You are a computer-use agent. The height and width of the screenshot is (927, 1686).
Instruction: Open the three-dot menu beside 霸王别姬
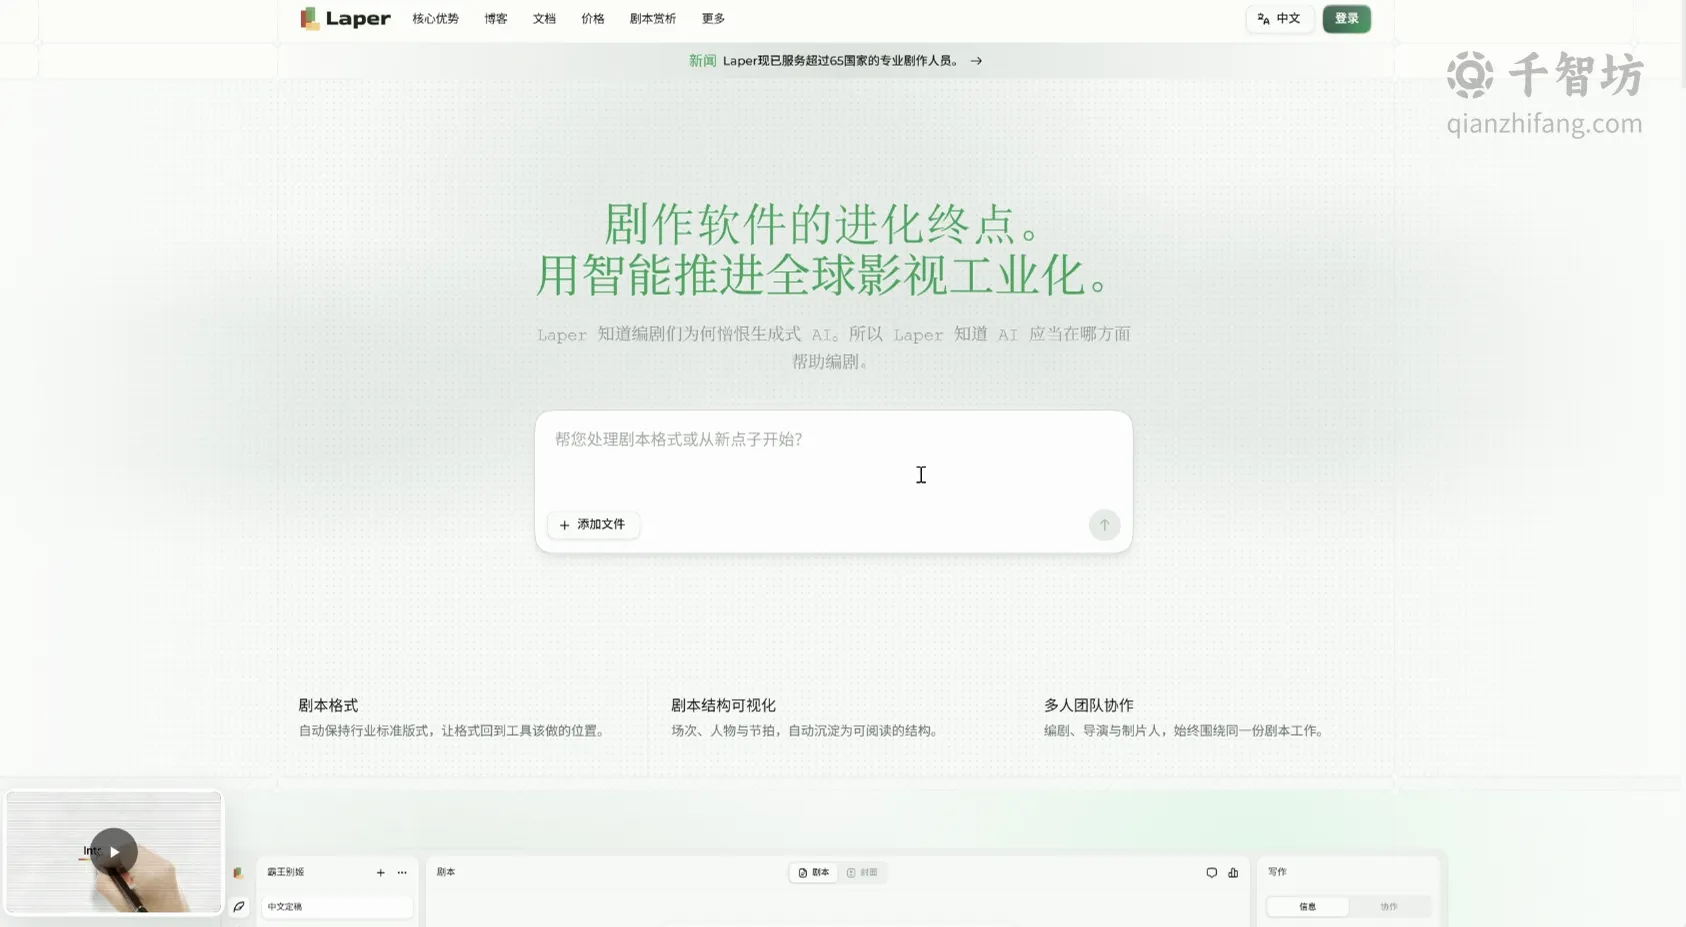(x=402, y=873)
